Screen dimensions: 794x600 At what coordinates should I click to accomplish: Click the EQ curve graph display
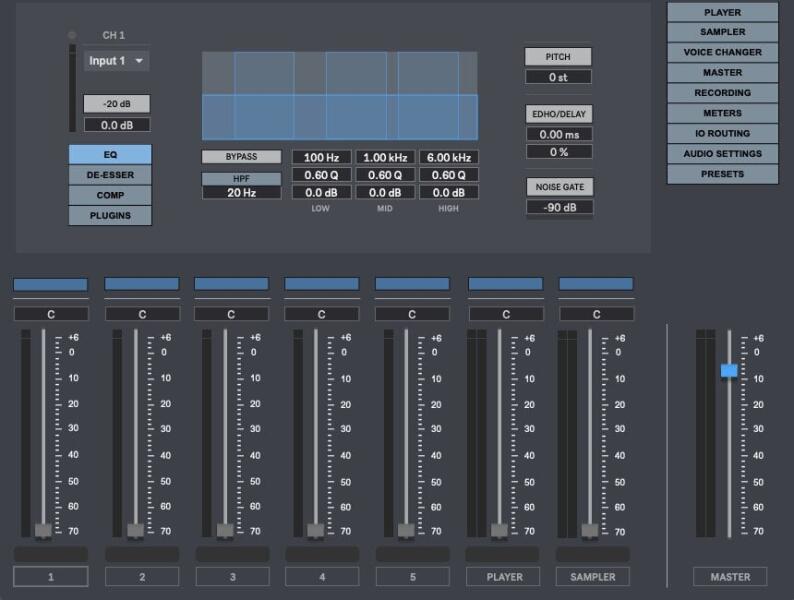click(340, 96)
